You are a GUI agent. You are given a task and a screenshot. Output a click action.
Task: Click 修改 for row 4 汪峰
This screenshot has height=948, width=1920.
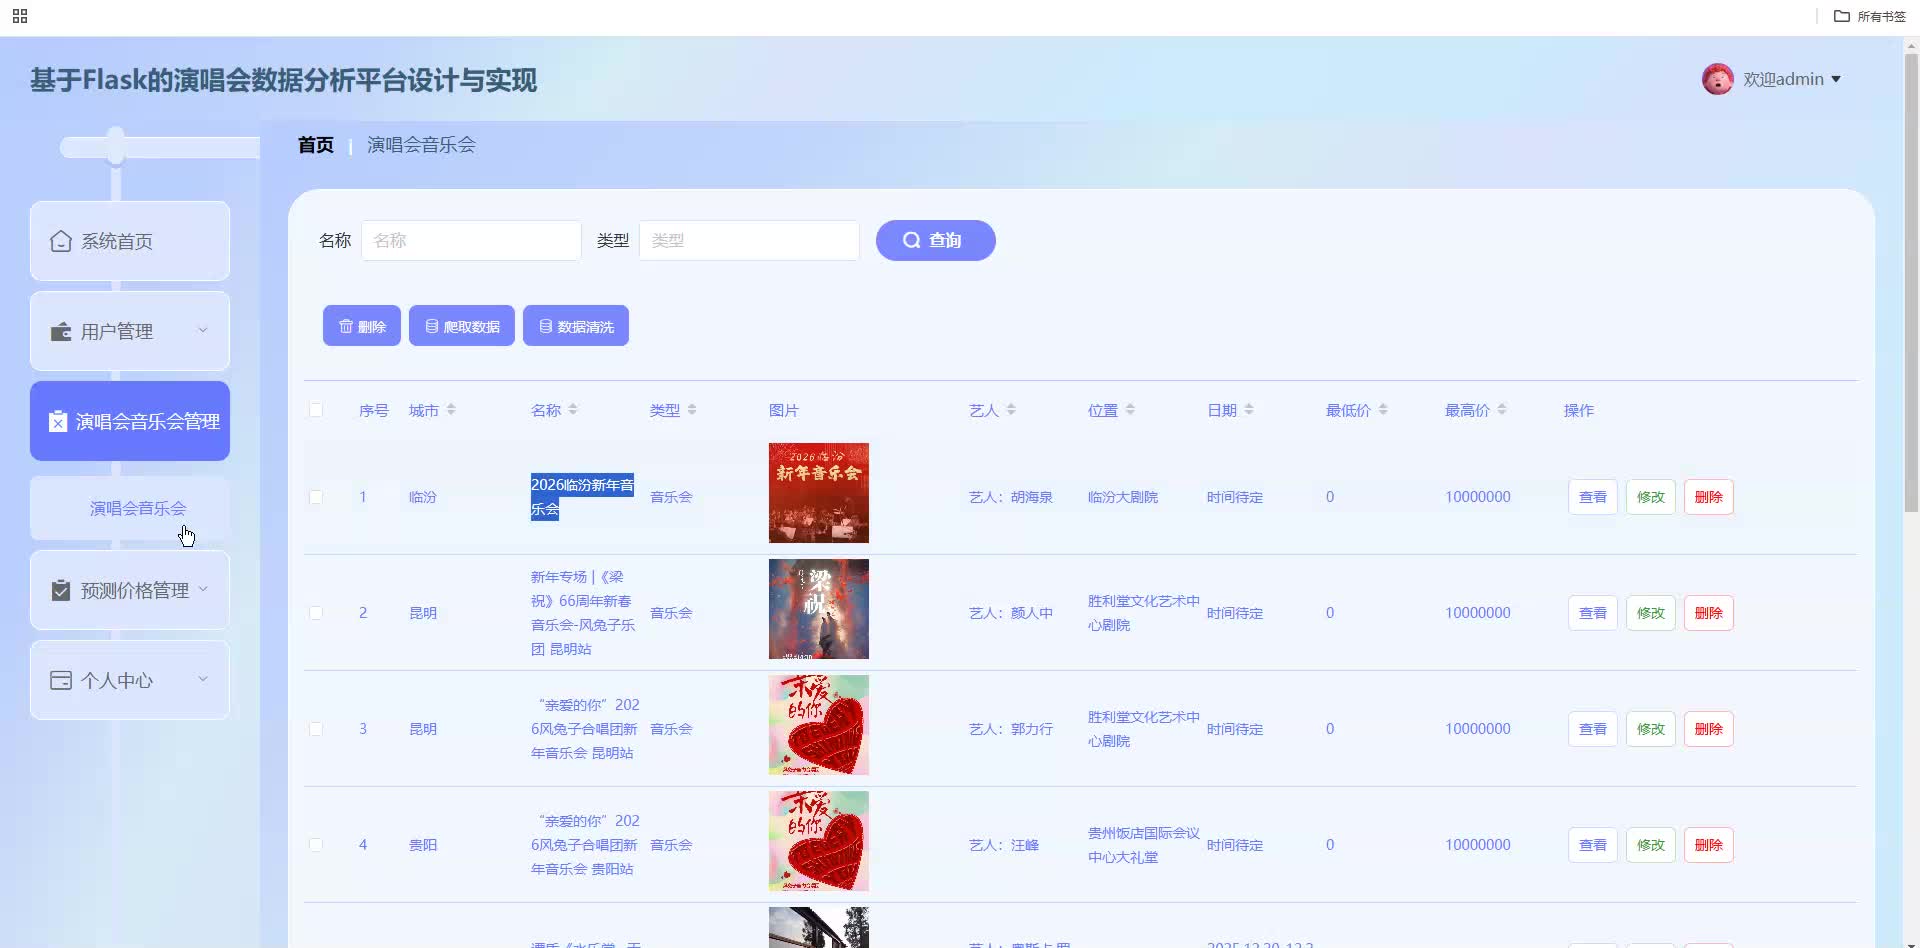pyautogui.click(x=1651, y=845)
